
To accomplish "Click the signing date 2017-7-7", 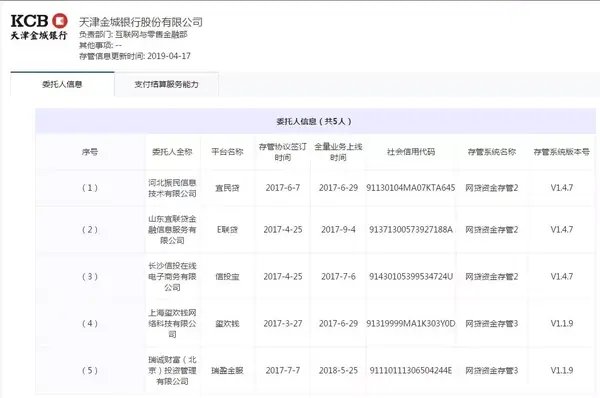I will tap(283, 370).
